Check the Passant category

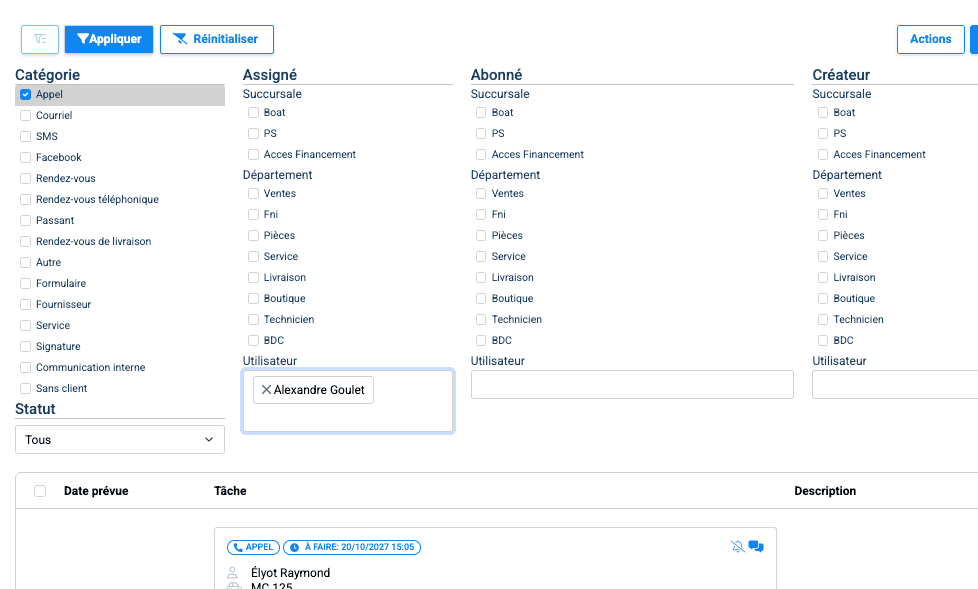pyautogui.click(x=26, y=221)
